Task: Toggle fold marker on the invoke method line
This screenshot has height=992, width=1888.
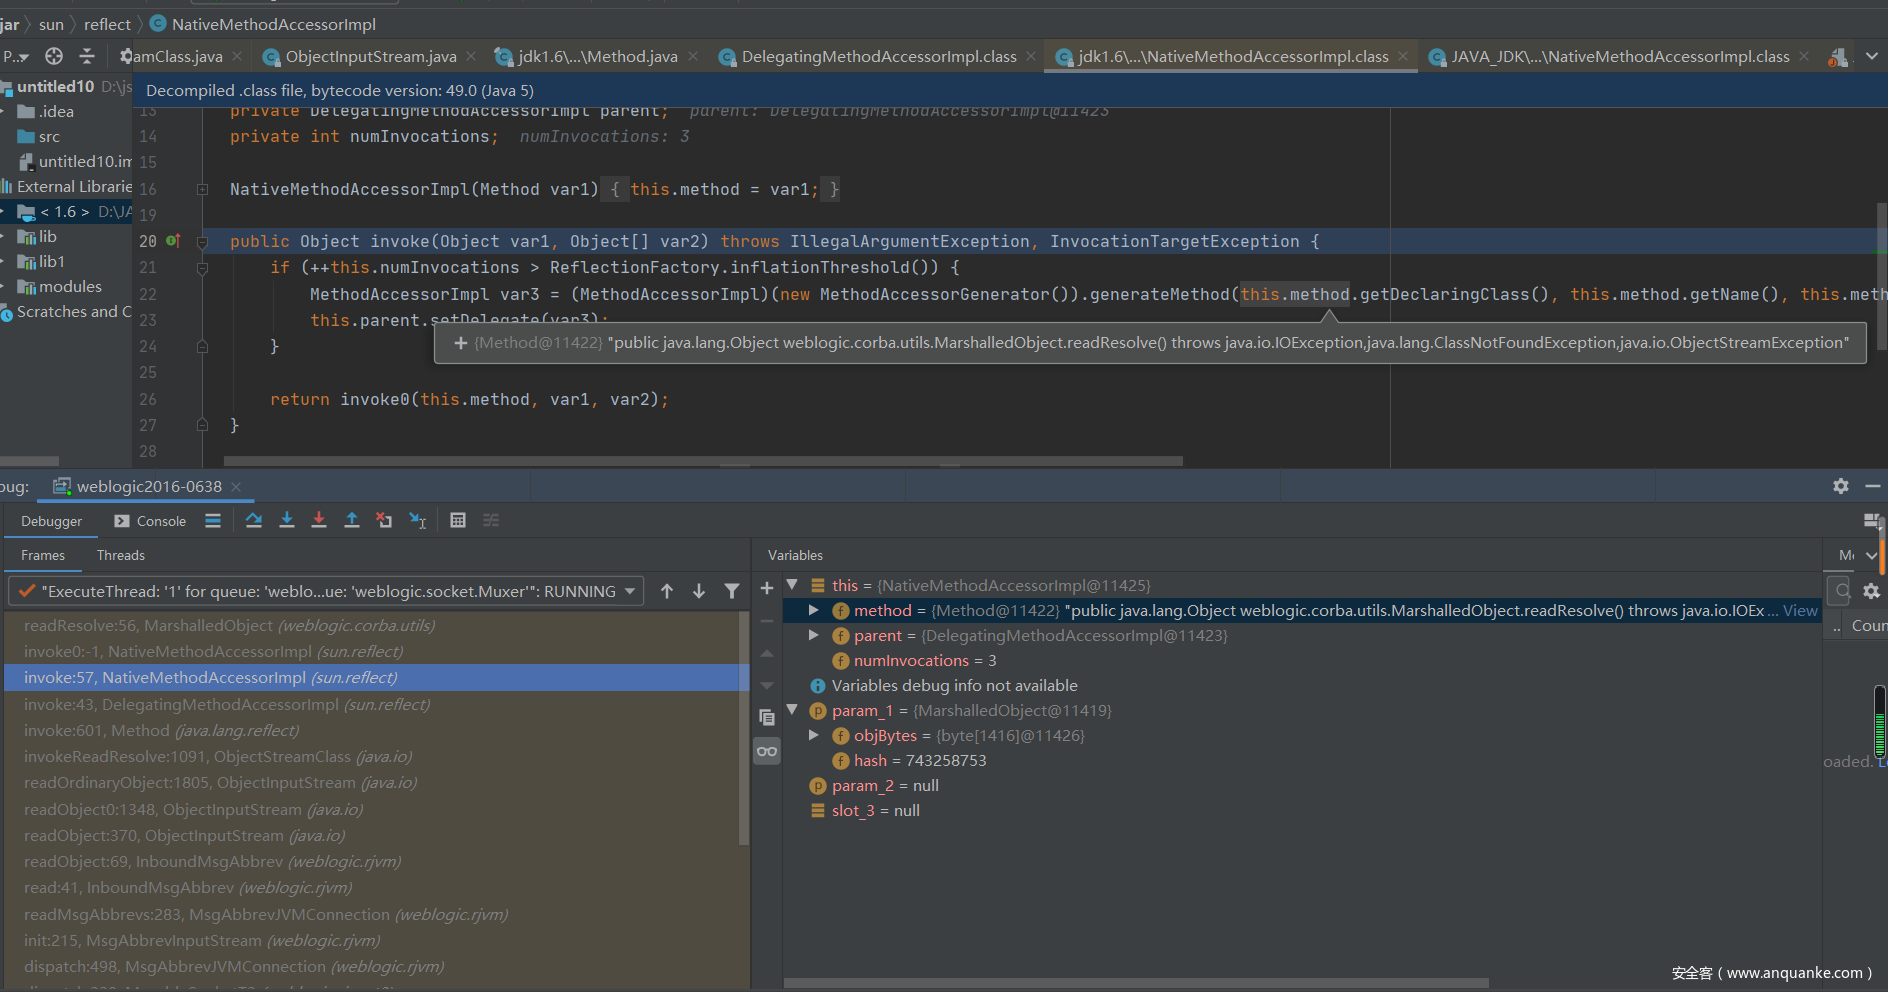Action: pyautogui.click(x=202, y=242)
